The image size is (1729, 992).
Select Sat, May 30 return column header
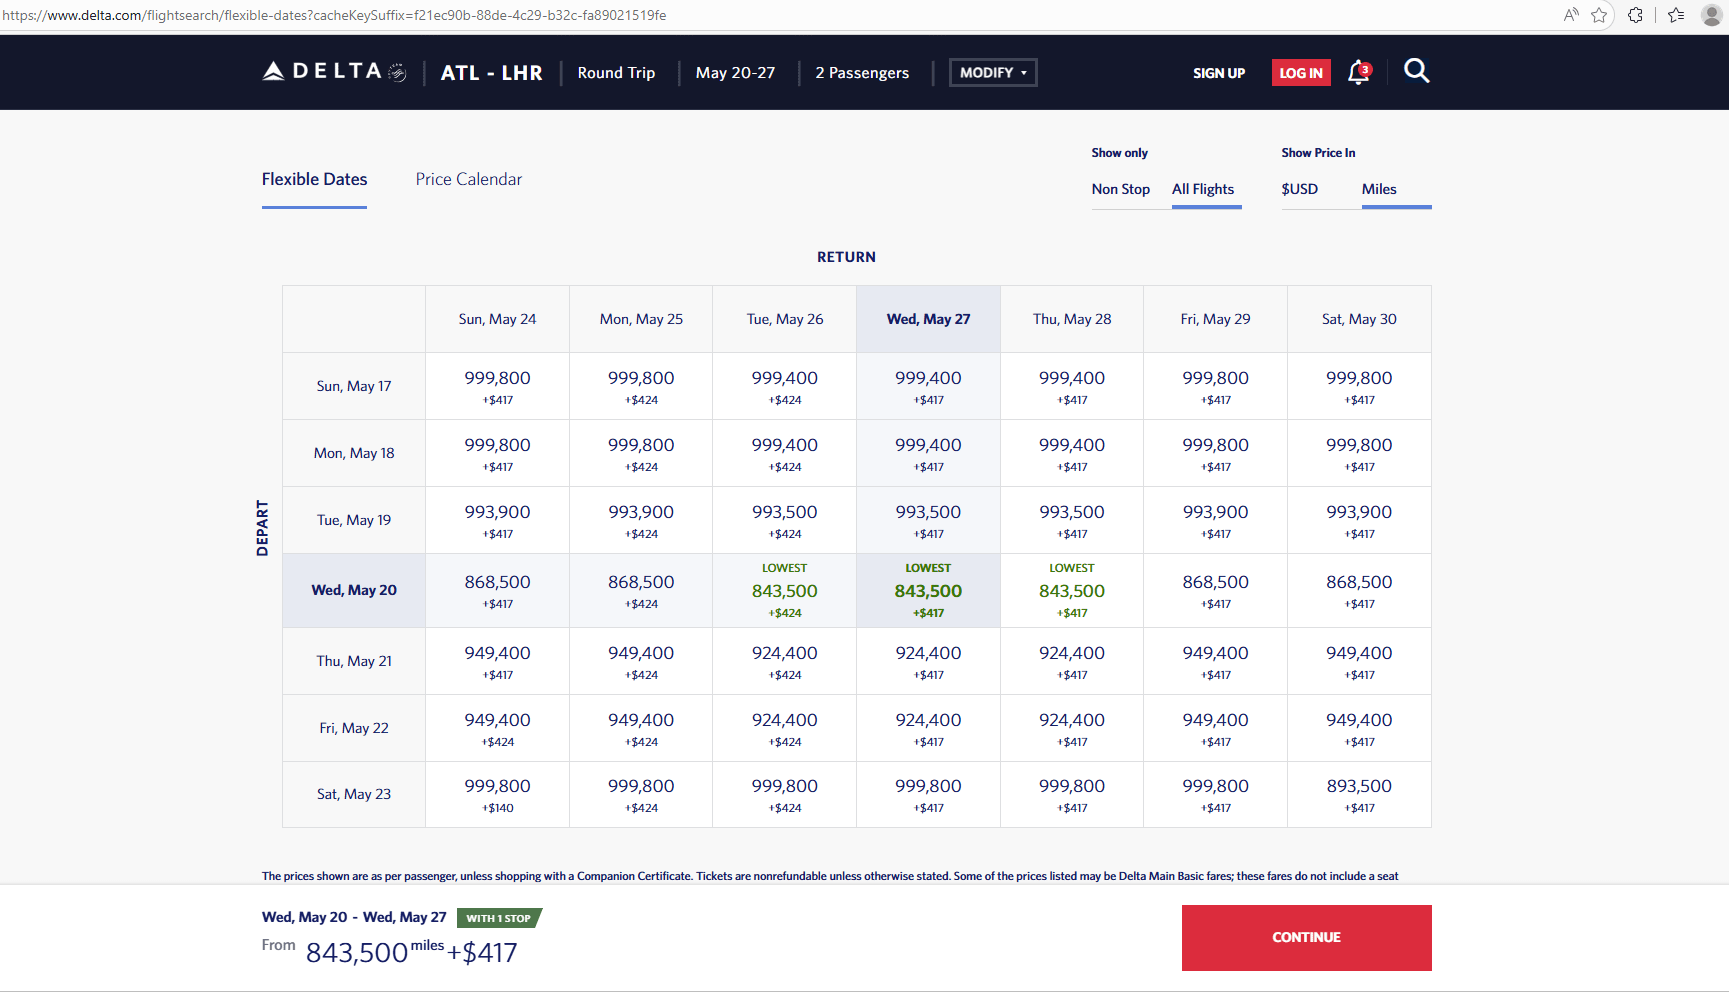pos(1359,319)
